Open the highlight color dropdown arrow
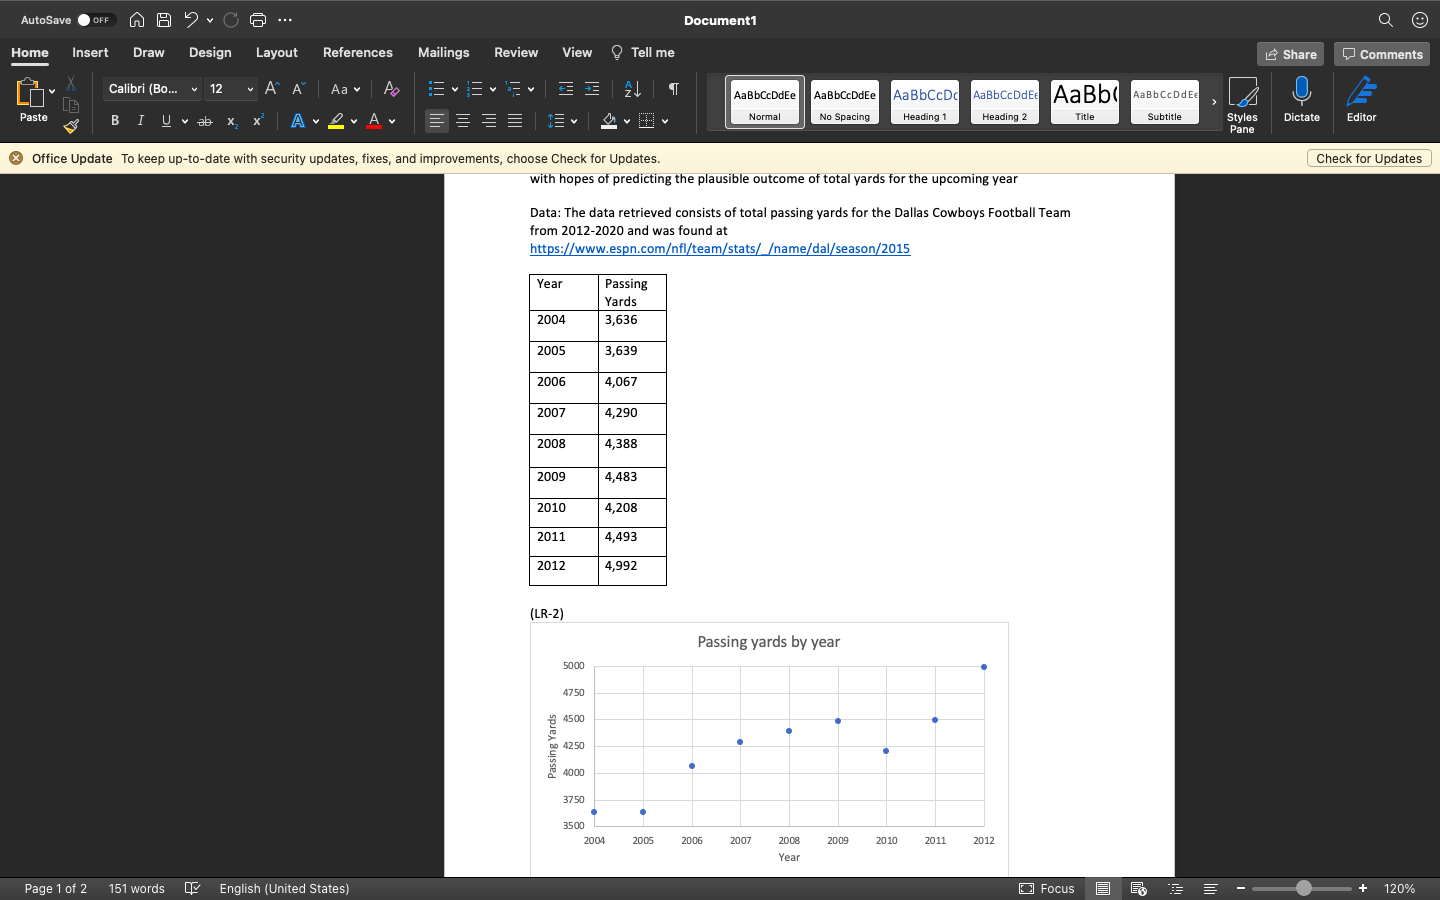This screenshot has height=900, width=1440. click(x=354, y=120)
